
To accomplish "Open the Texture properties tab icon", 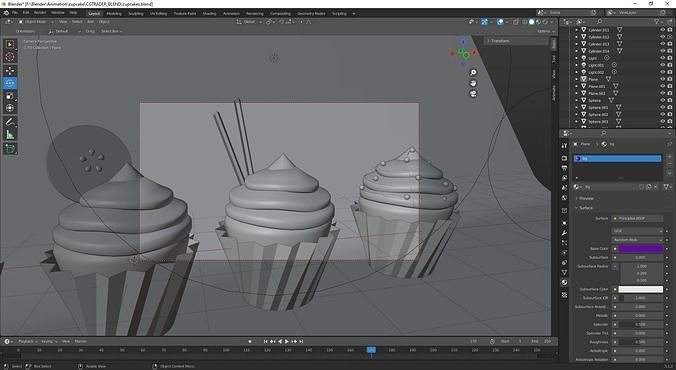I will point(564,295).
